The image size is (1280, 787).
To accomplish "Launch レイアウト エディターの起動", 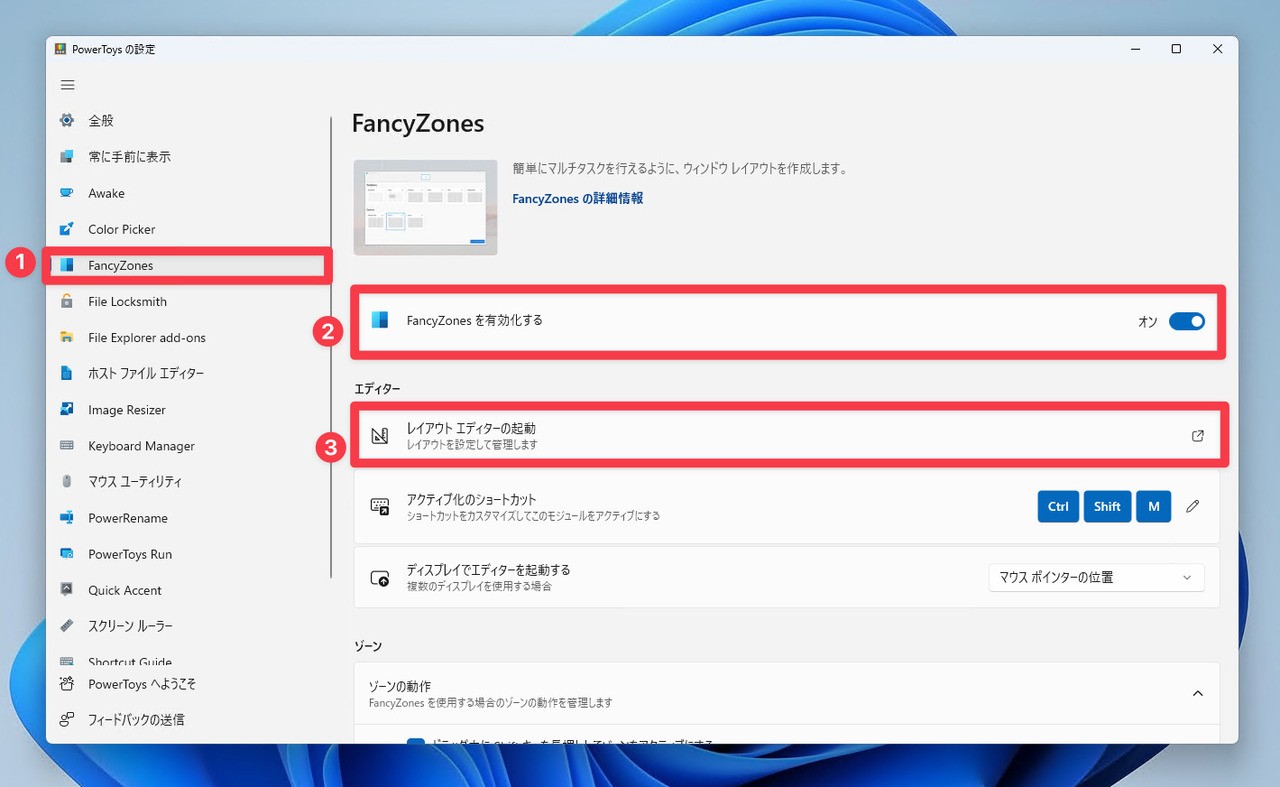I will tap(787, 436).
